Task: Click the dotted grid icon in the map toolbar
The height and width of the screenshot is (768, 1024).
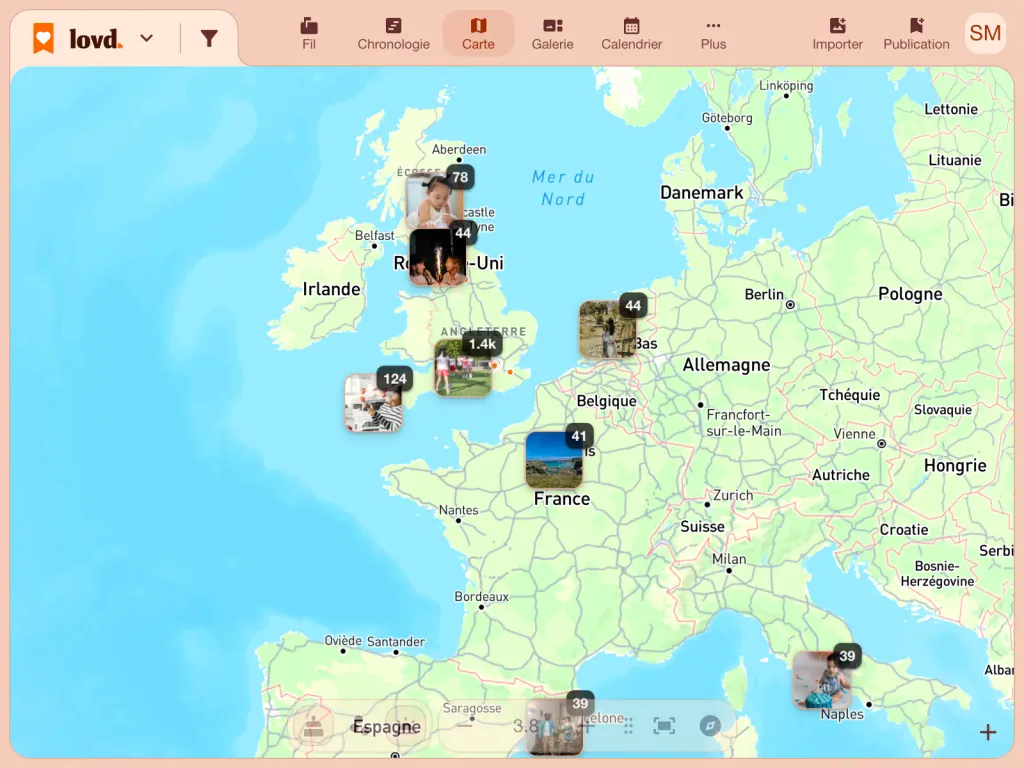Action: click(628, 726)
